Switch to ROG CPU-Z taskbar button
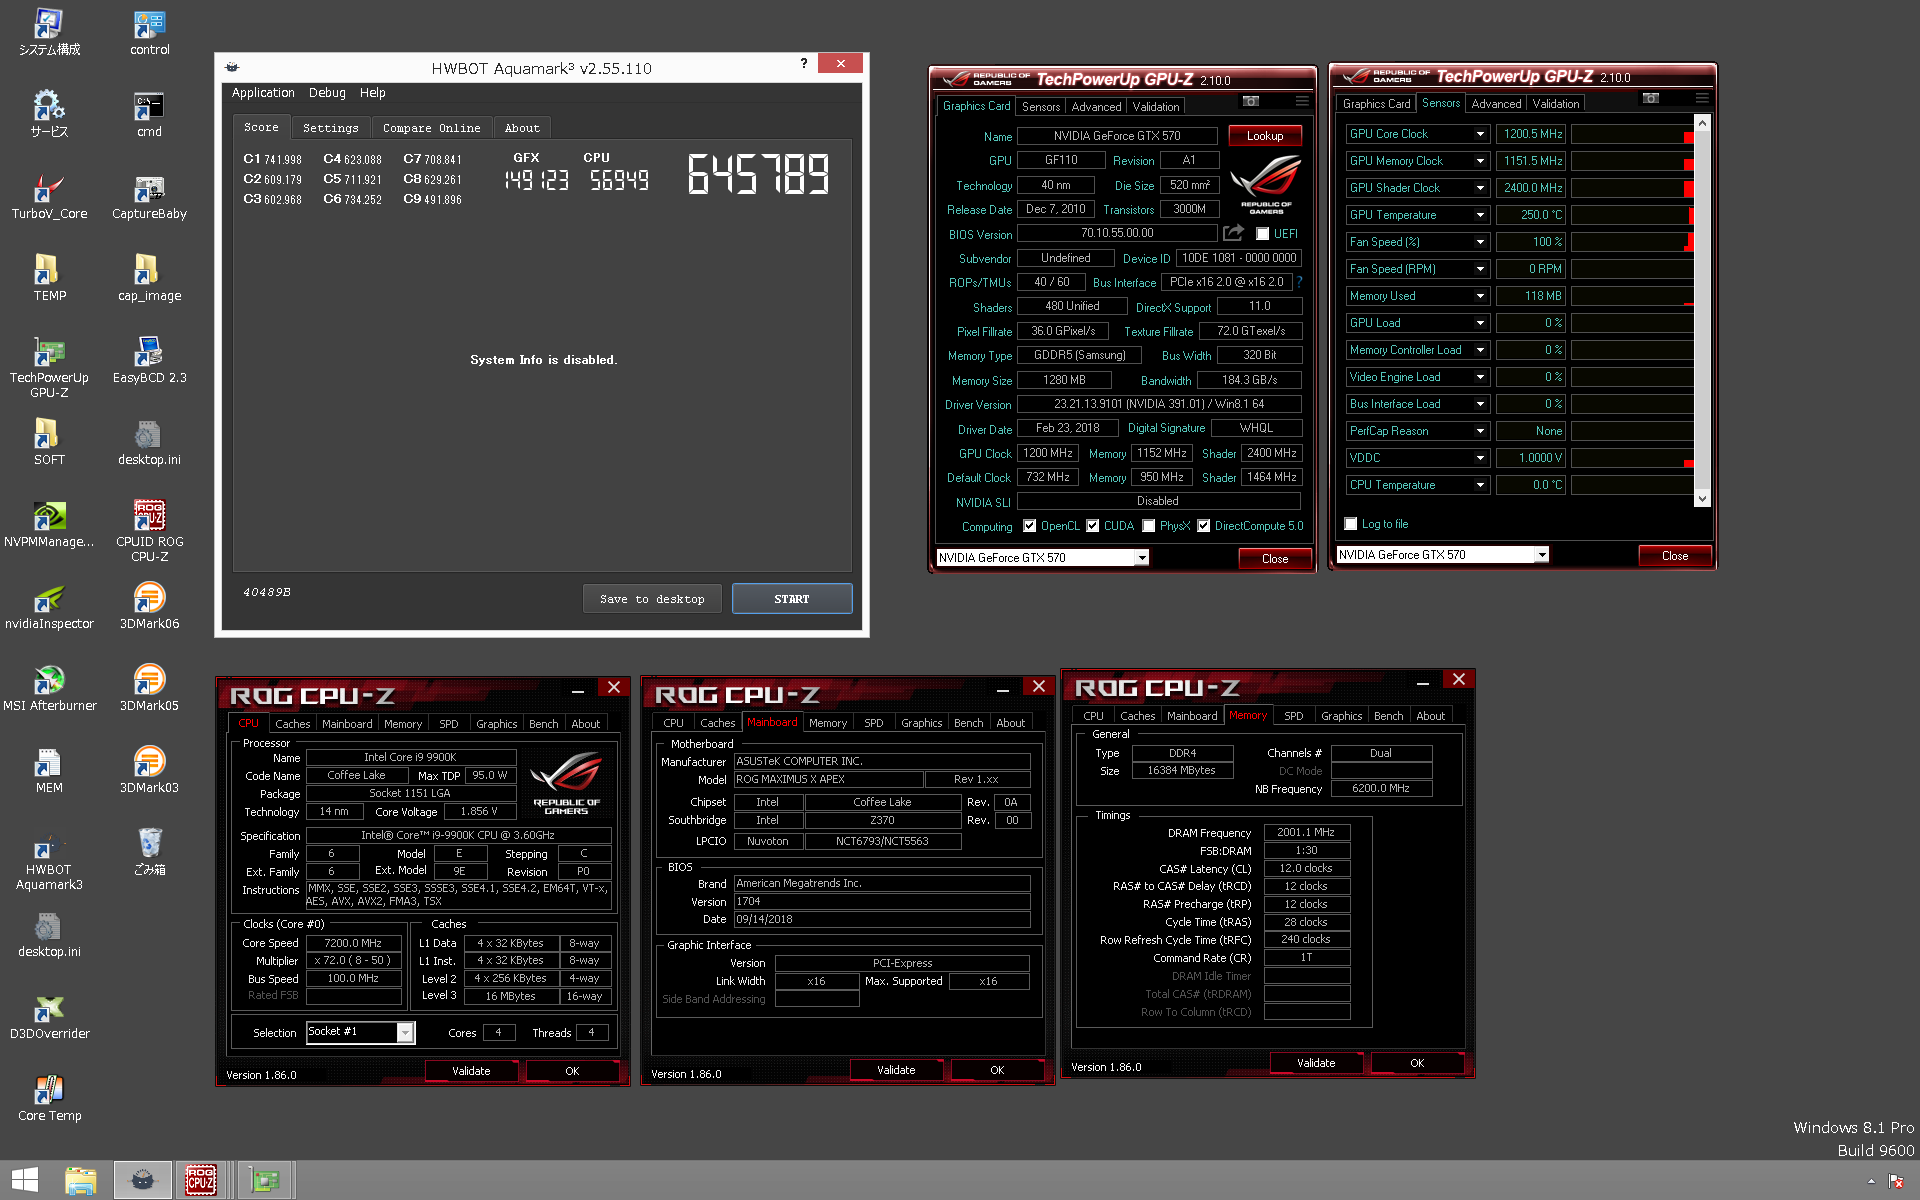This screenshot has height=1200, width=1920. tap(201, 1180)
